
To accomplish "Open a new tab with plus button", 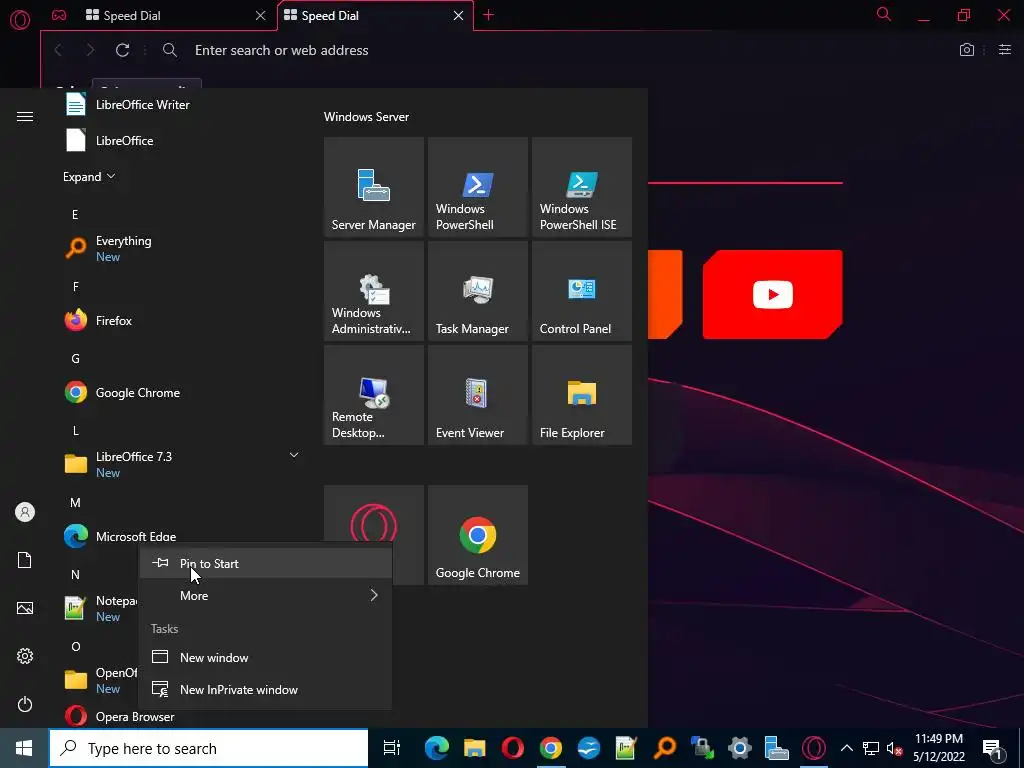I will (x=488, y=15).
